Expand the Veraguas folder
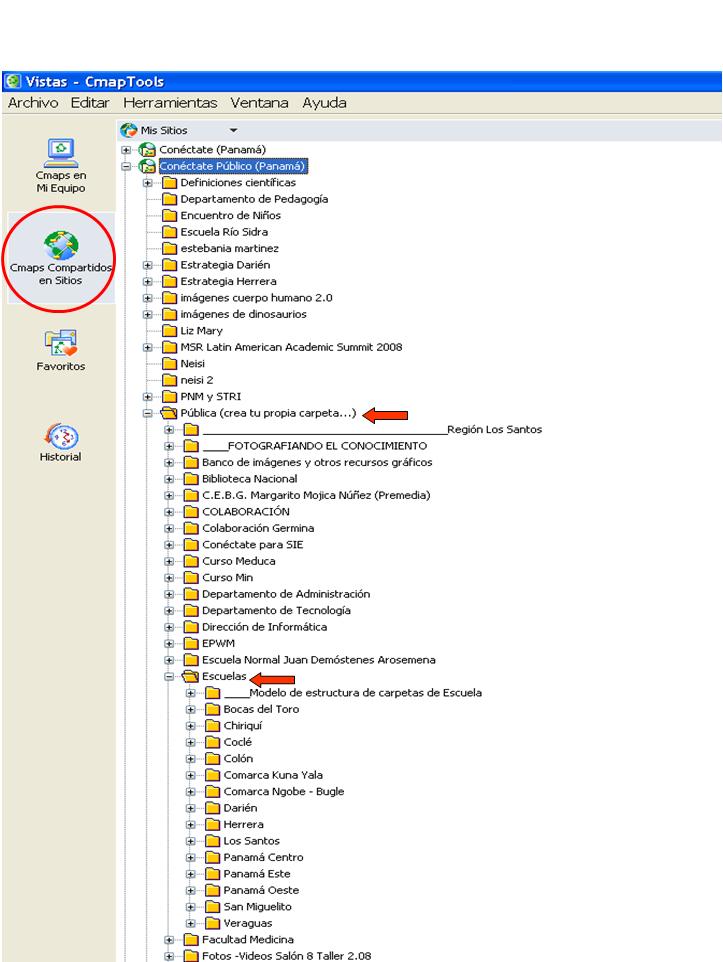 tap(191, 923)
